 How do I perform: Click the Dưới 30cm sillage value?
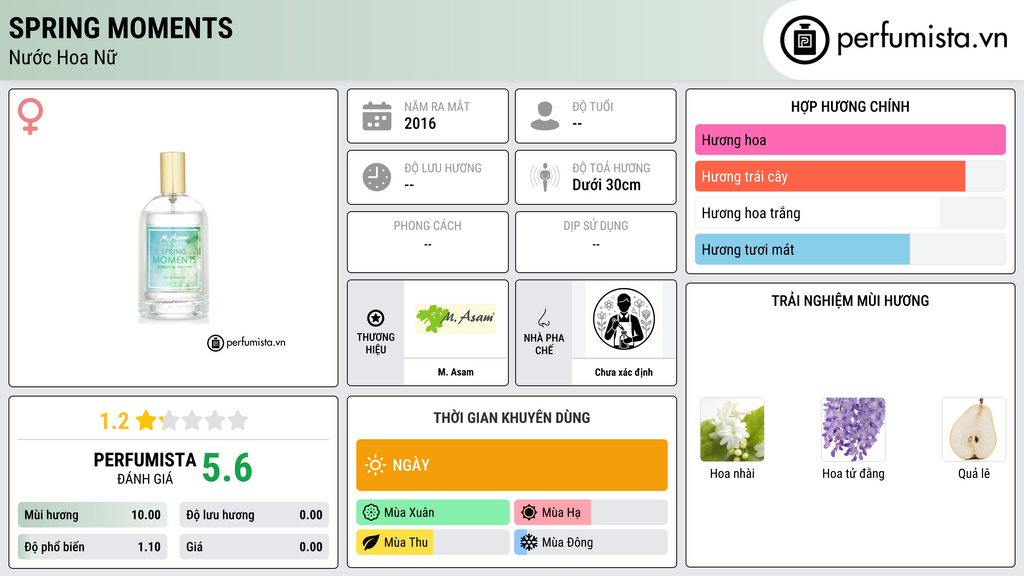(607, 185)
